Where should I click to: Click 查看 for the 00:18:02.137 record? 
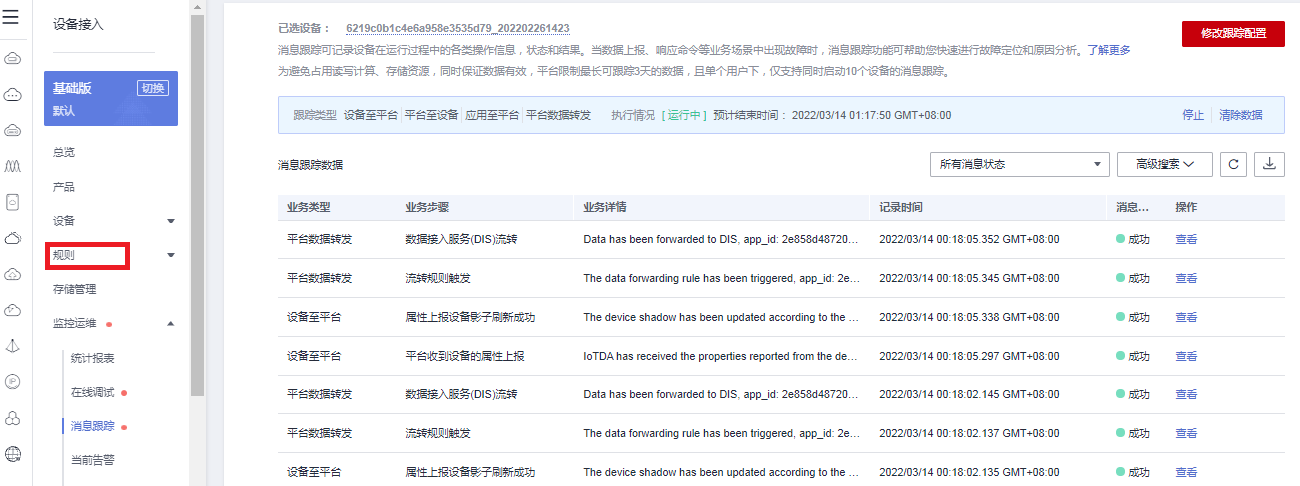(x=1186, y=433)
